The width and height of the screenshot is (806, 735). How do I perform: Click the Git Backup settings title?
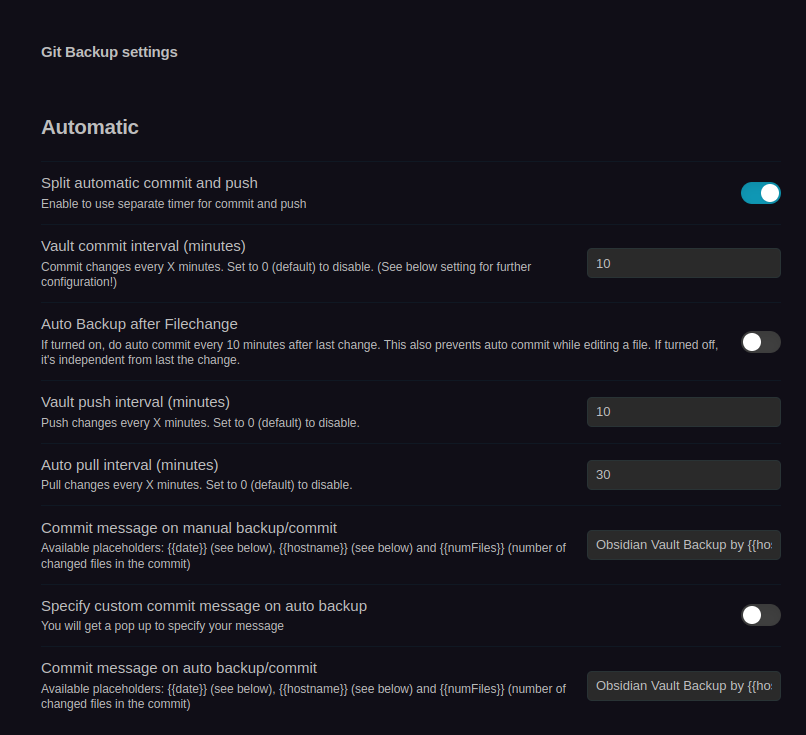pyautogui.click(x=109, y=52)
